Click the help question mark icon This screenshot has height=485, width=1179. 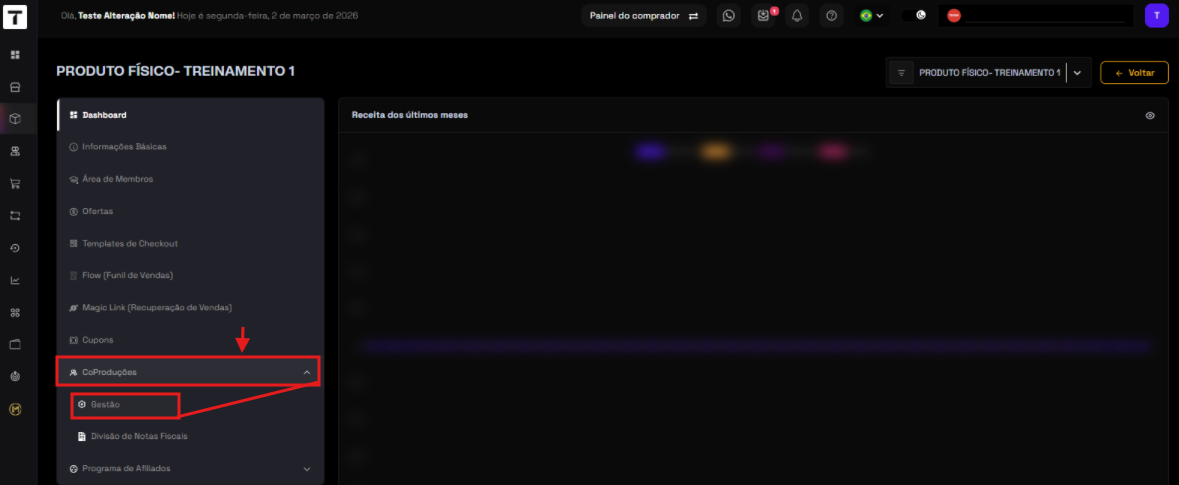(x=831, y=16)
